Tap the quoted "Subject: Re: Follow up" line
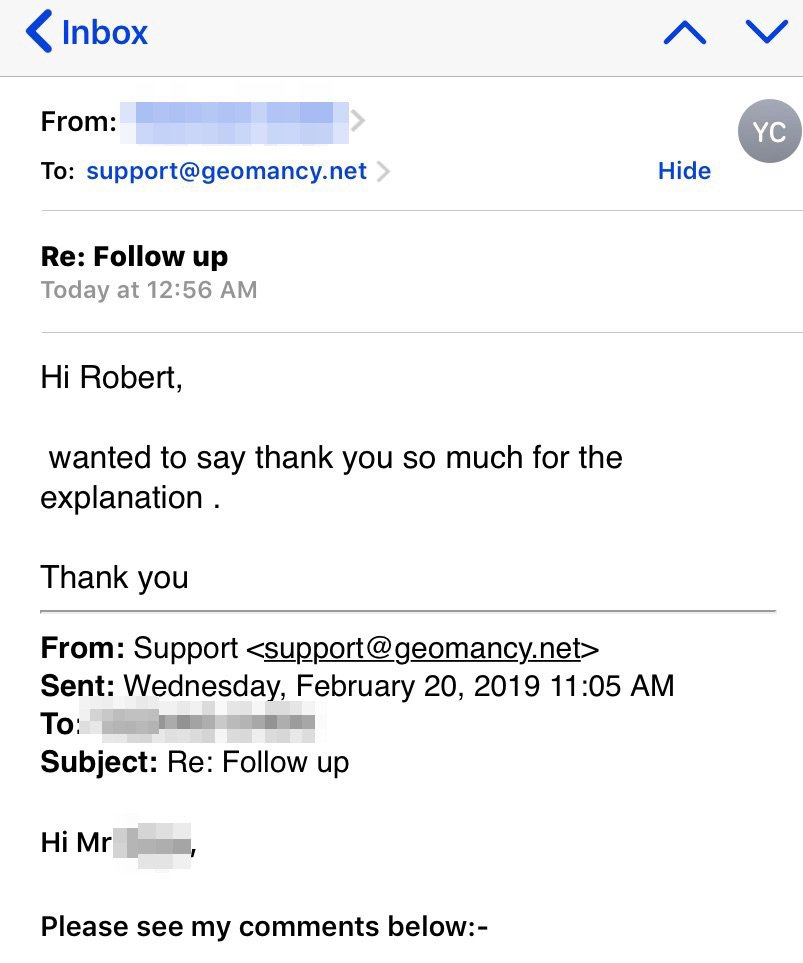The image size is (803, 963). pyautogui.click(x=195, y=762)
